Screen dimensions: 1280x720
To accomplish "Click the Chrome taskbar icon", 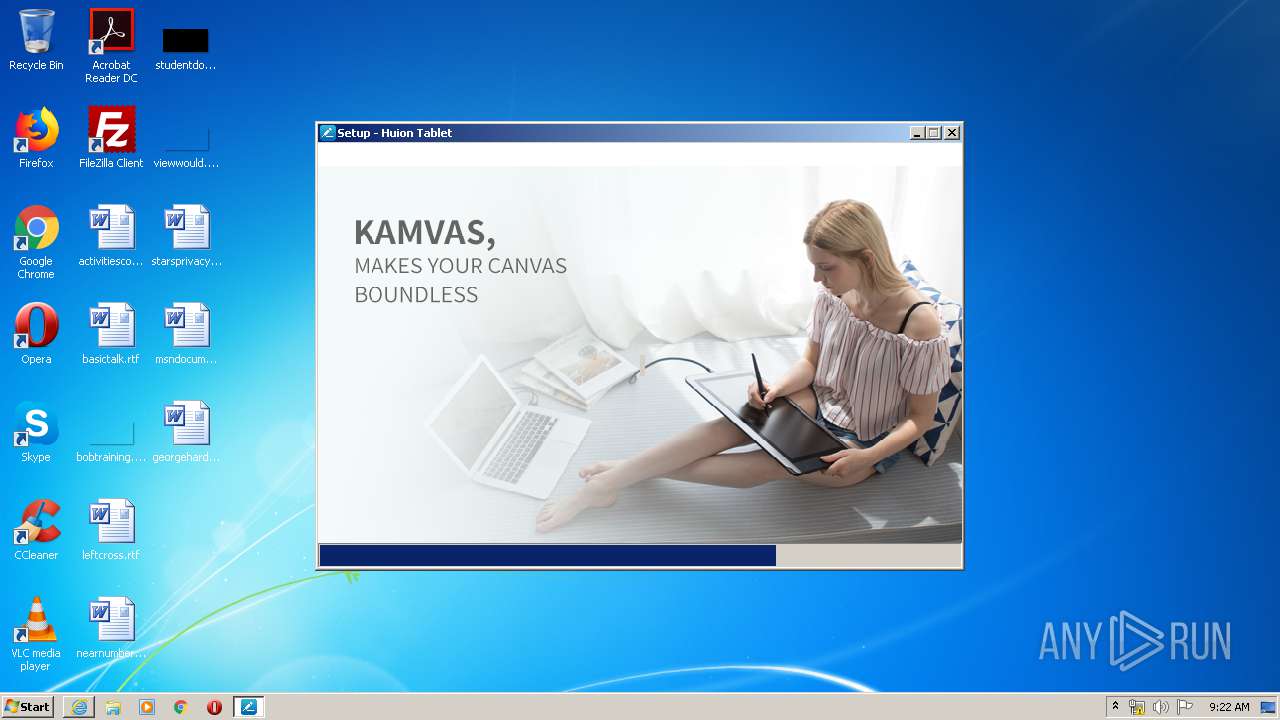I will (x=181, y=707).
